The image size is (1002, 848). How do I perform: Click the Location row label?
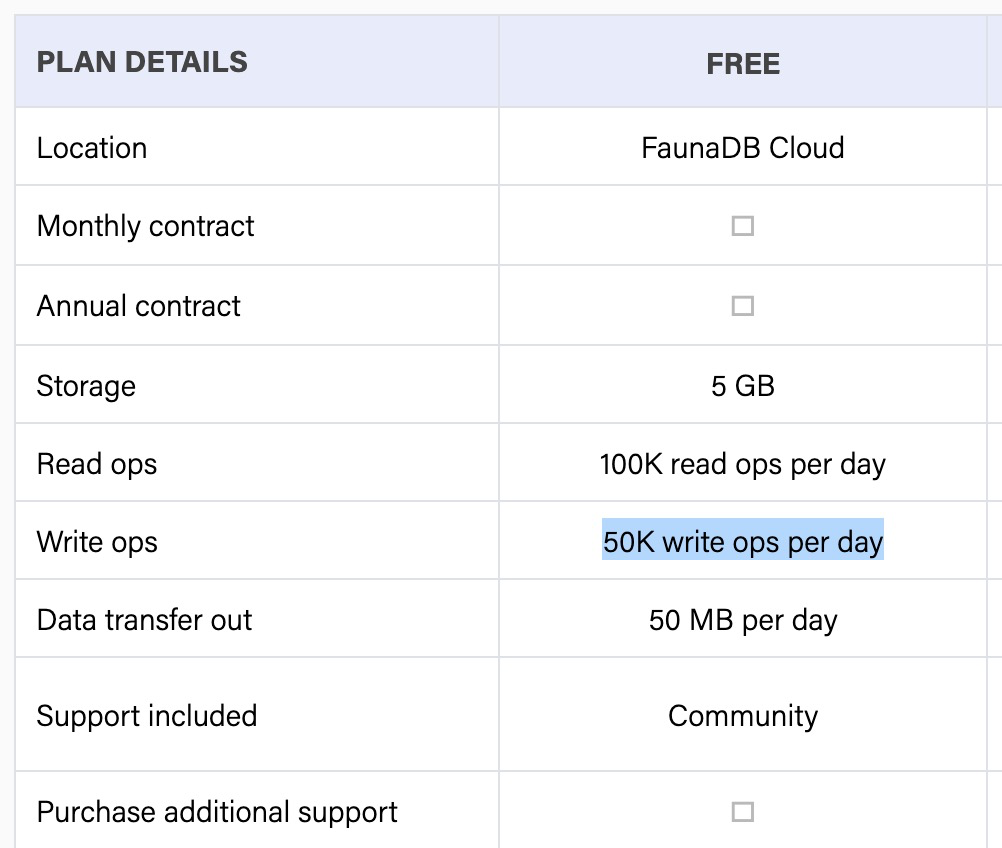click(92, 148)
